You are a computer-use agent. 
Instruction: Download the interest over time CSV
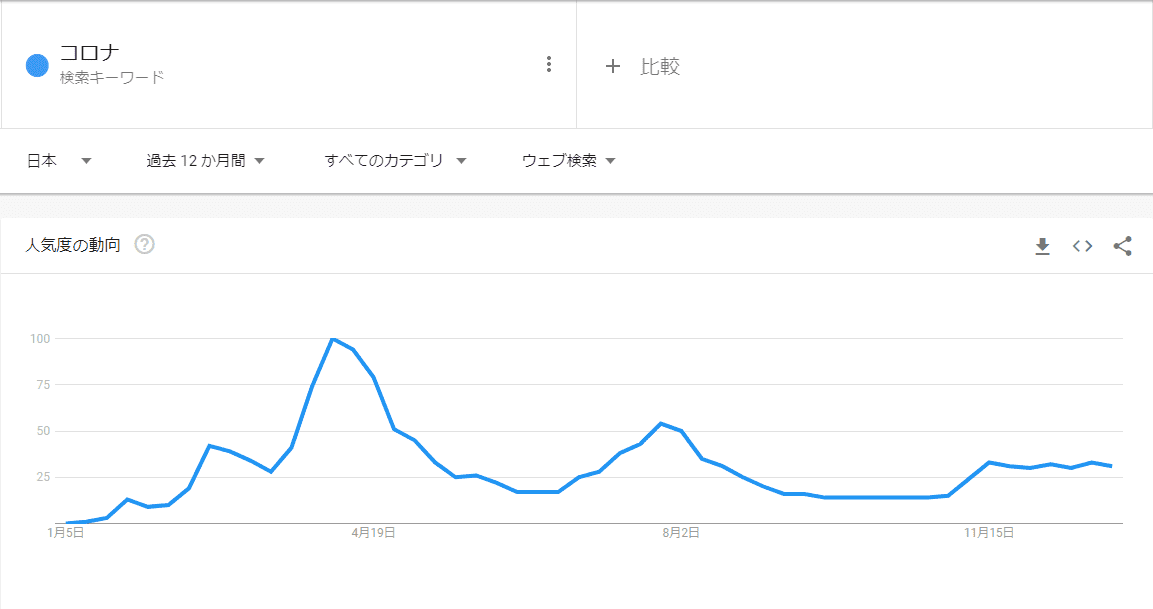1042,246
